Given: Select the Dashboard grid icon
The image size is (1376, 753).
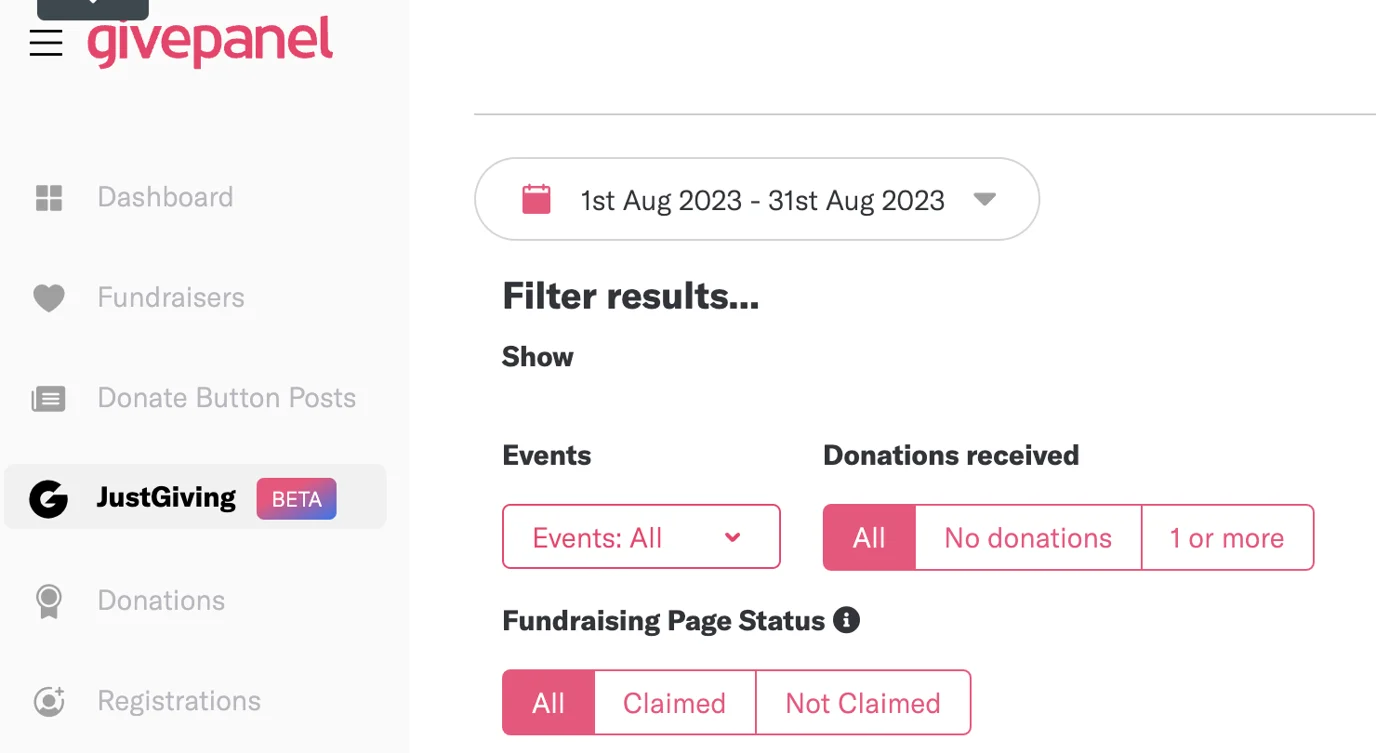Looking at the screenshot, I should click(x=48, y=197).
